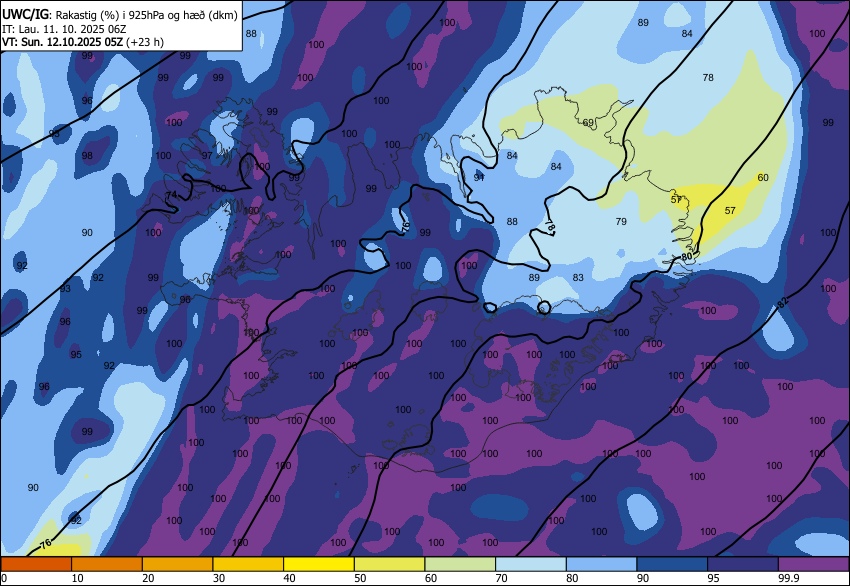
Task: Pick the 95–99.9 dark navy legend swatch
Action: coord(743,564)
